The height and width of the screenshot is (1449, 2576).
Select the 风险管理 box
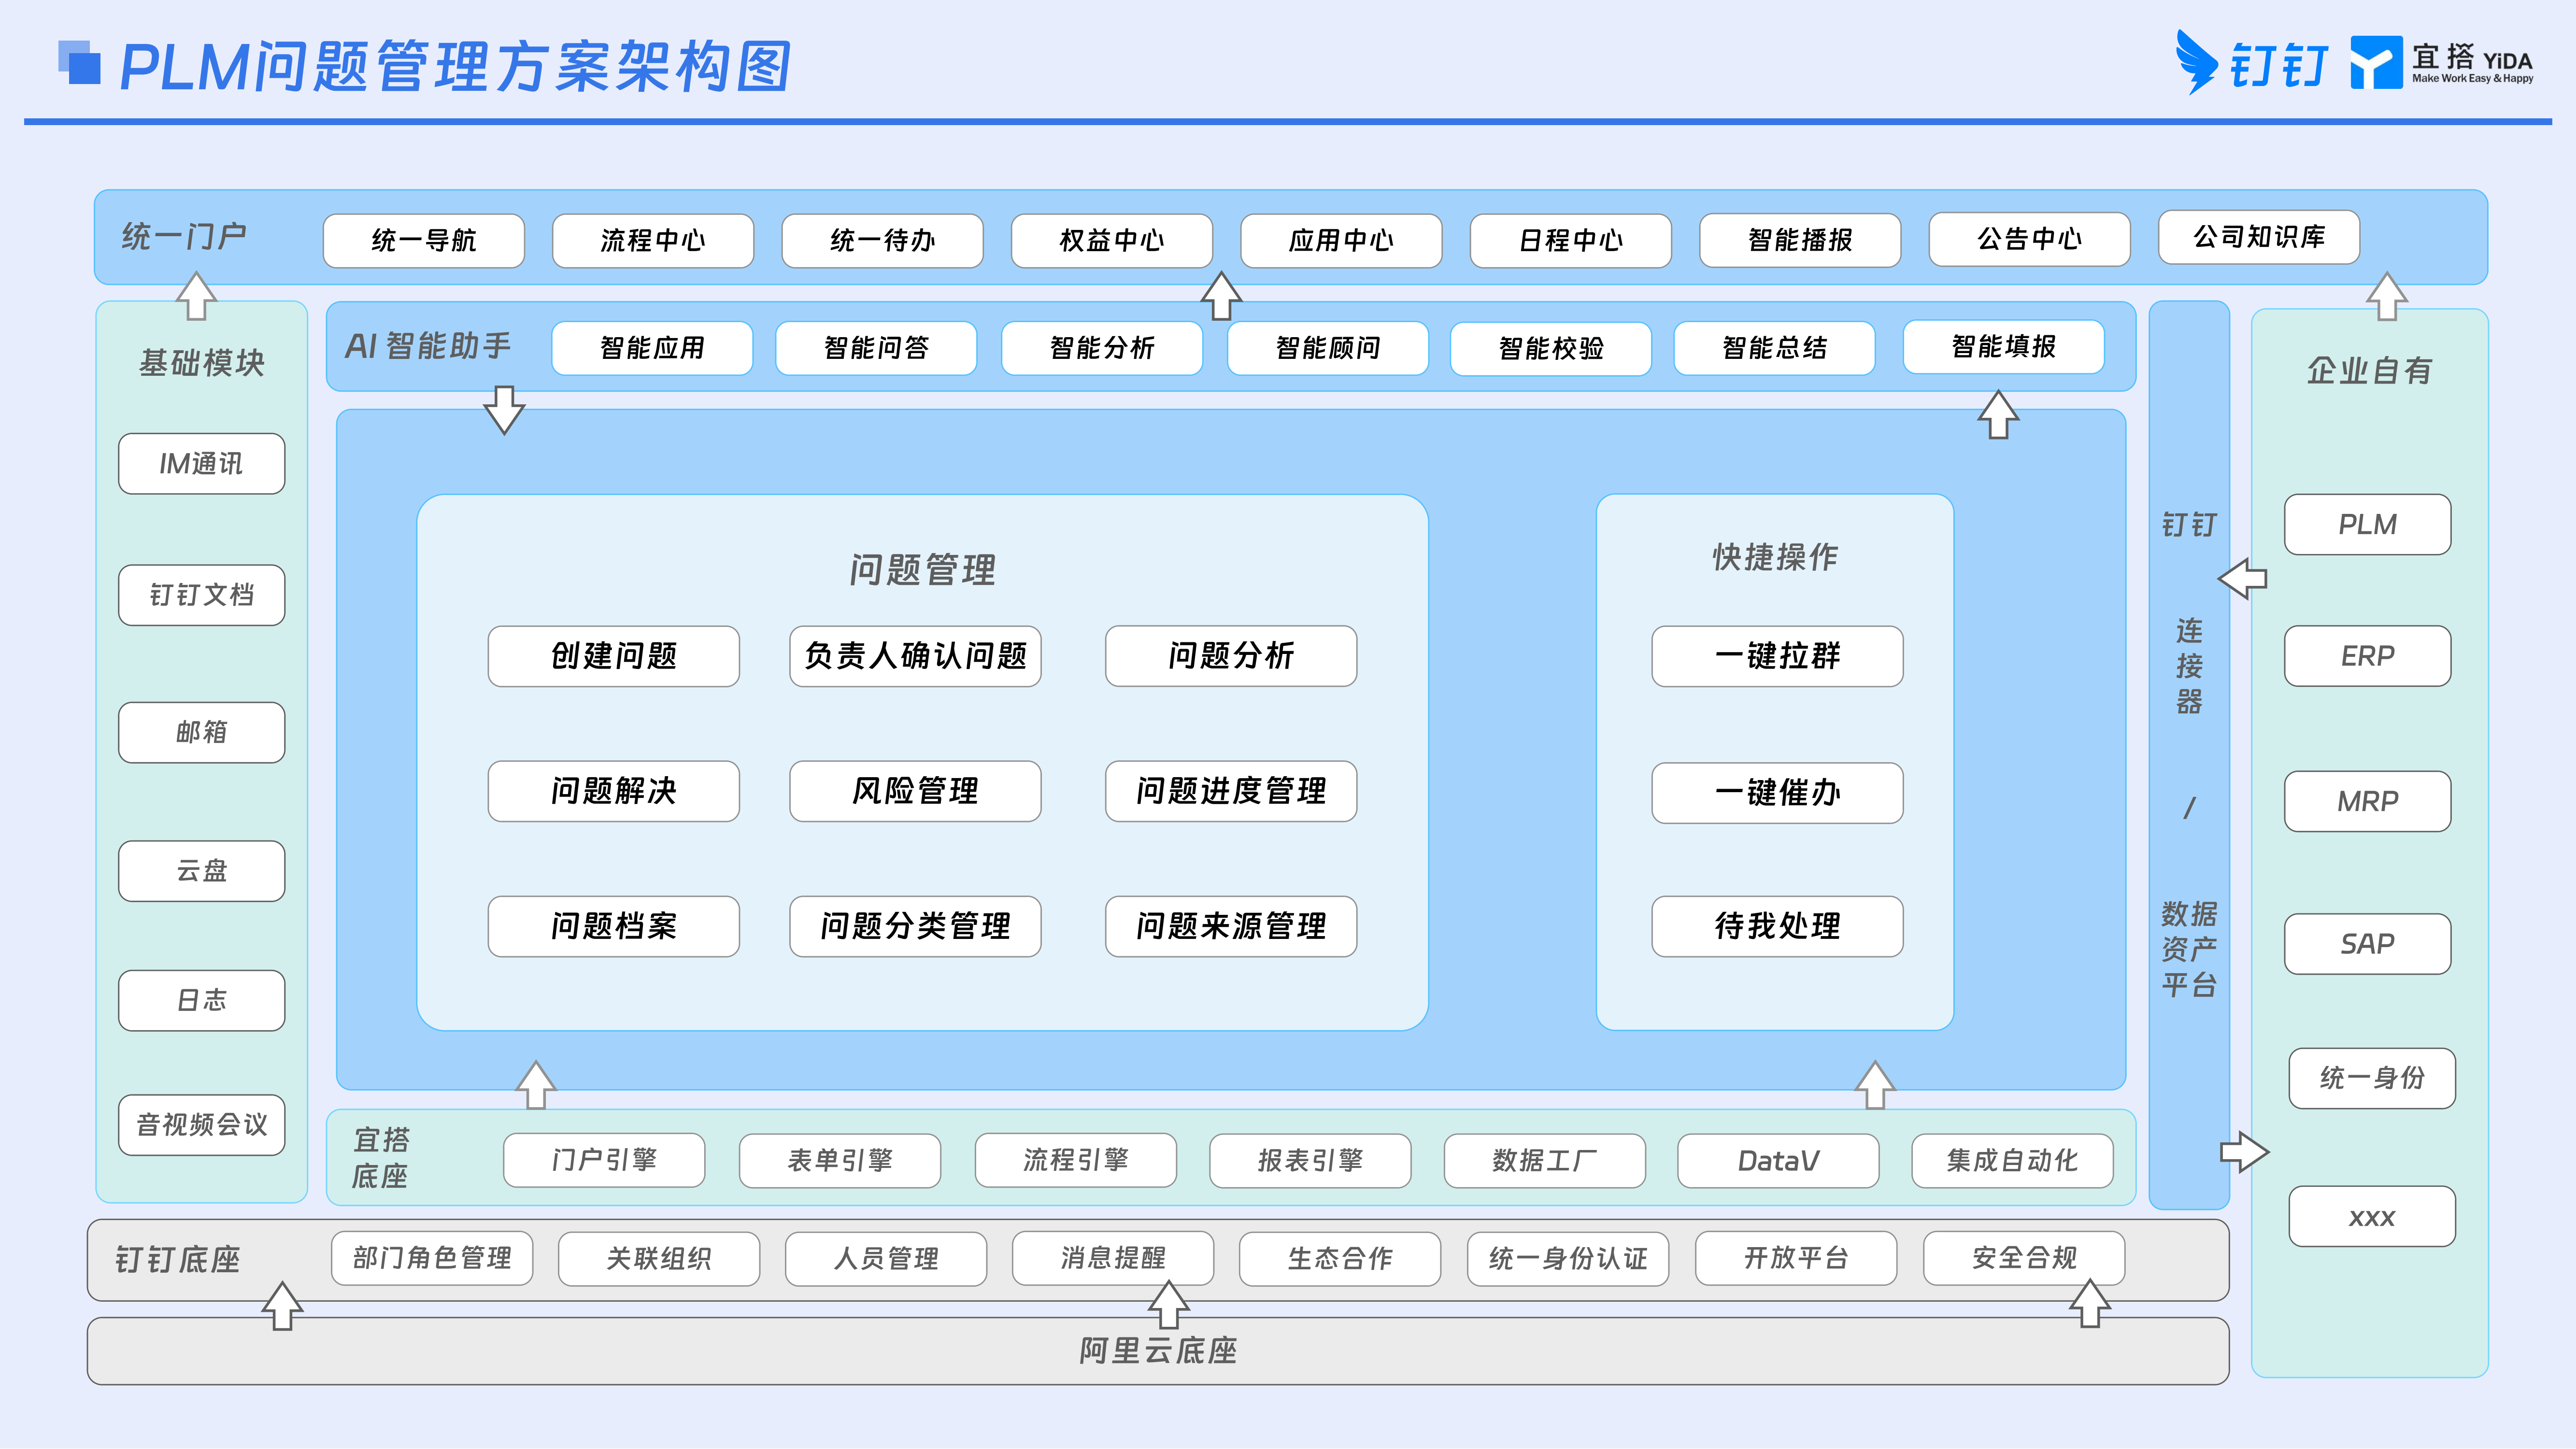click(916, 791)
